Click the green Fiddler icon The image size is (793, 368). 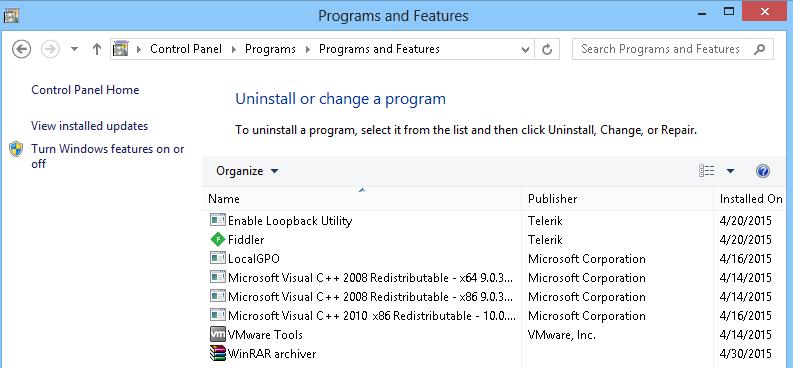pos(217,239)
